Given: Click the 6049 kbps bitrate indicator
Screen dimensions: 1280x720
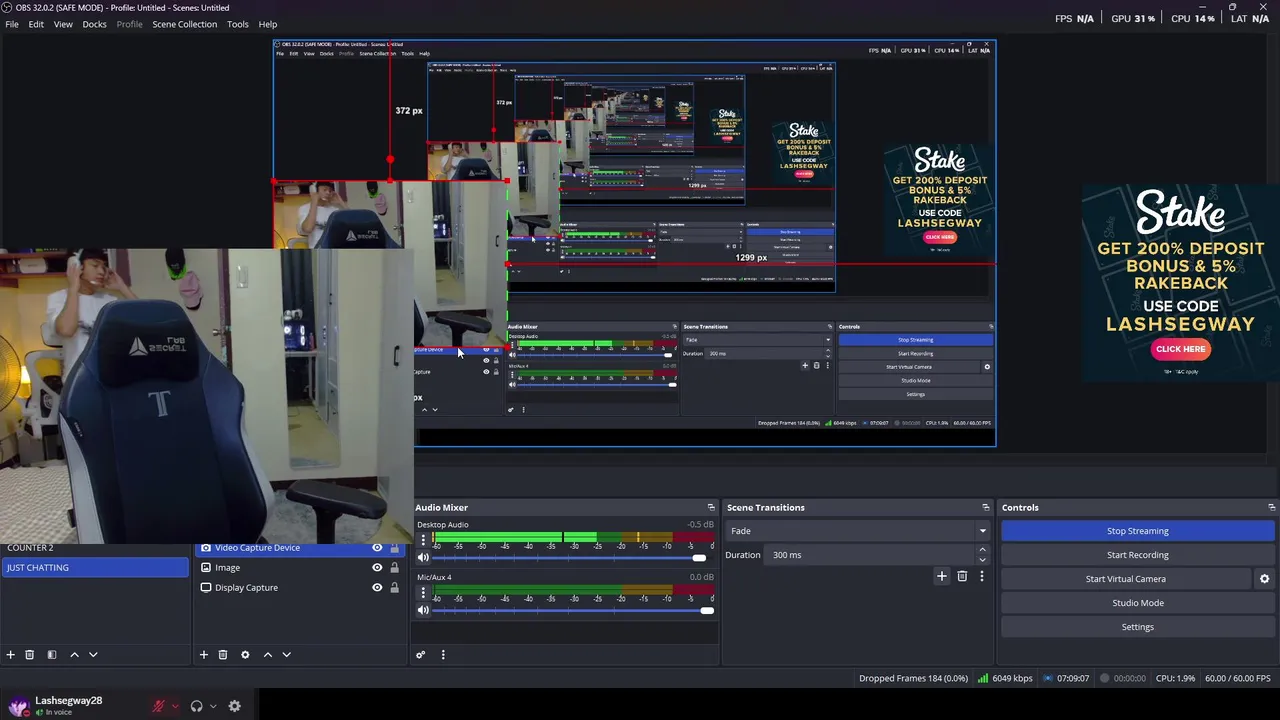Looking at the screenshot, I should click(1005, 678).
